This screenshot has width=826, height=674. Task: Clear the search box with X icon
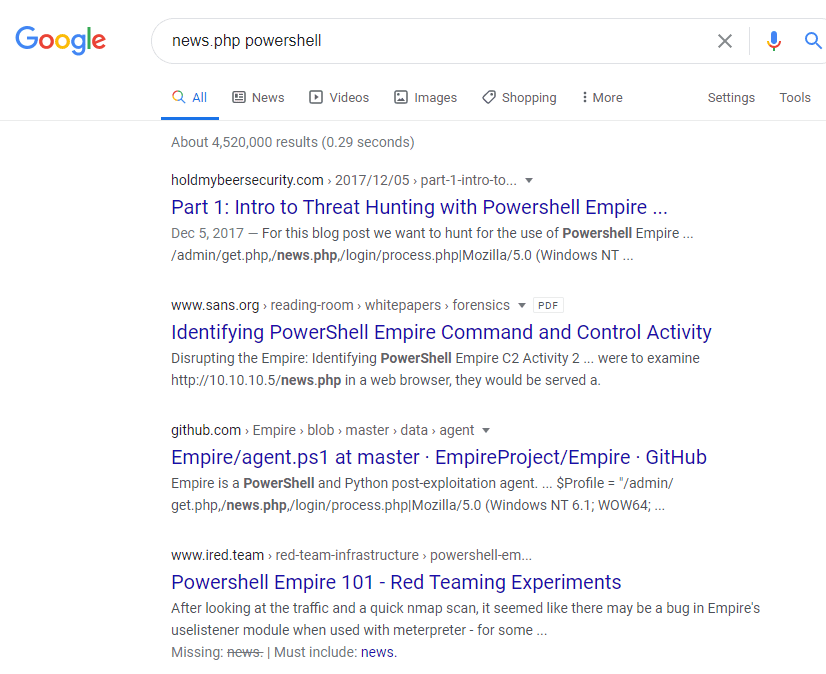(x=725, y=41)
